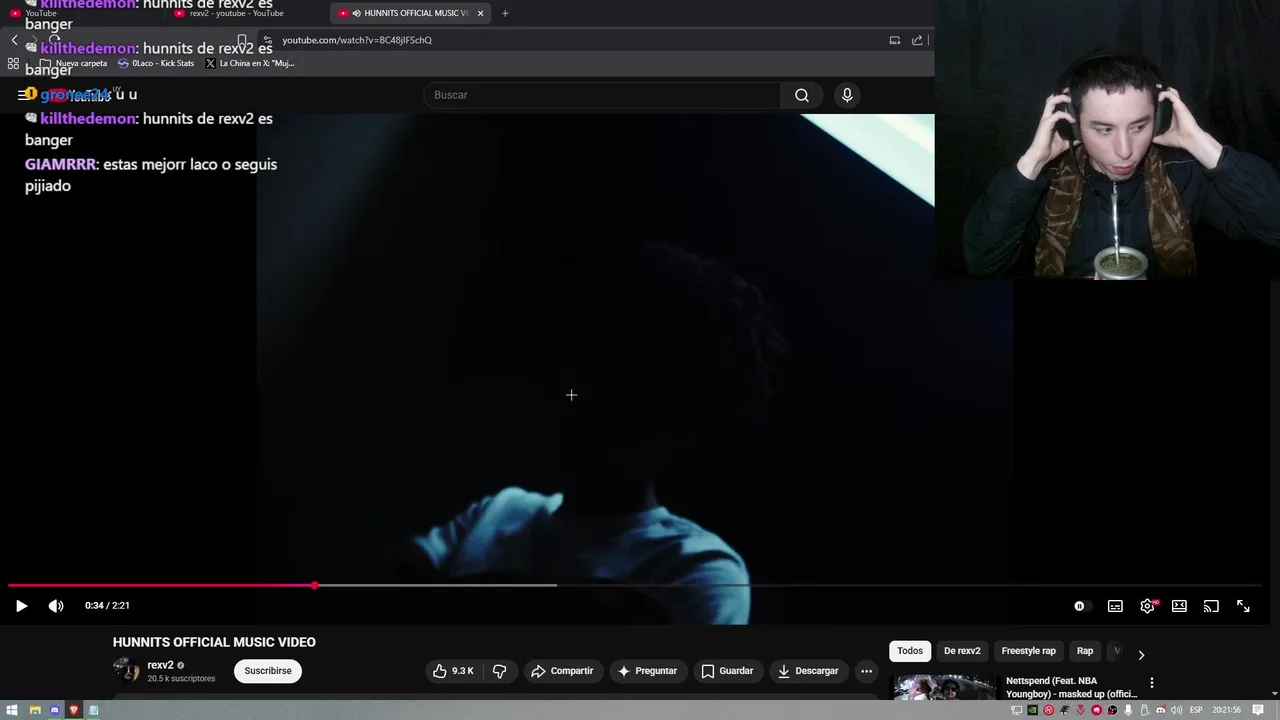Image resolution: width=1280 pixels, height=720 pixels.
Task: Select the Todos filter chip
Action: [x=910, y=651]
